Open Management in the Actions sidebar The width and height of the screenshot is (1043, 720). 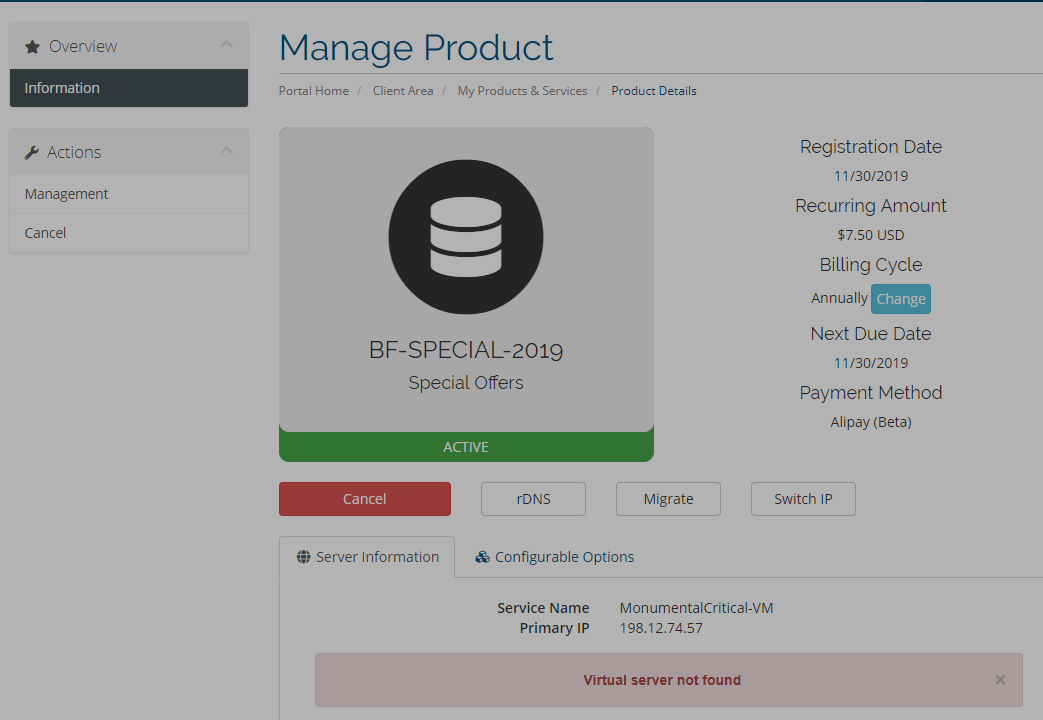tap(67, 194)
